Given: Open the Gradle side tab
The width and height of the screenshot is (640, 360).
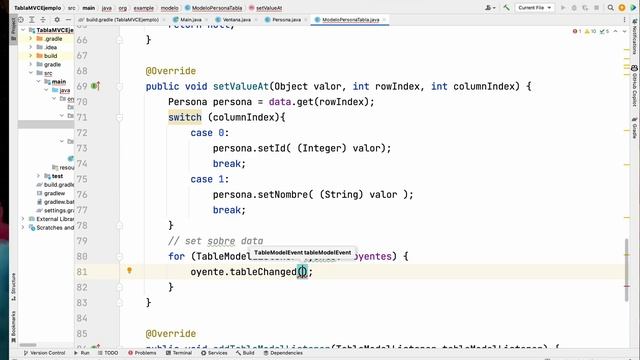Looking at the screenshot, I should coord(634,128).
